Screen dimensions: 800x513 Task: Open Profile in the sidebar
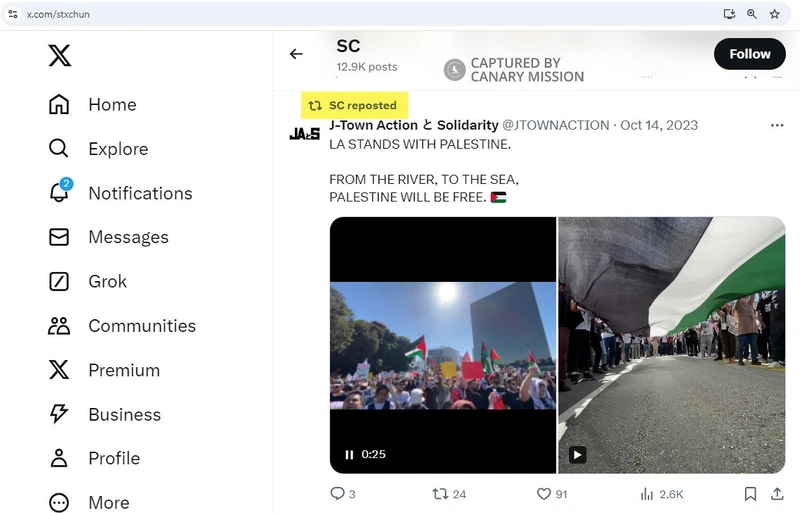click(60, 458)
